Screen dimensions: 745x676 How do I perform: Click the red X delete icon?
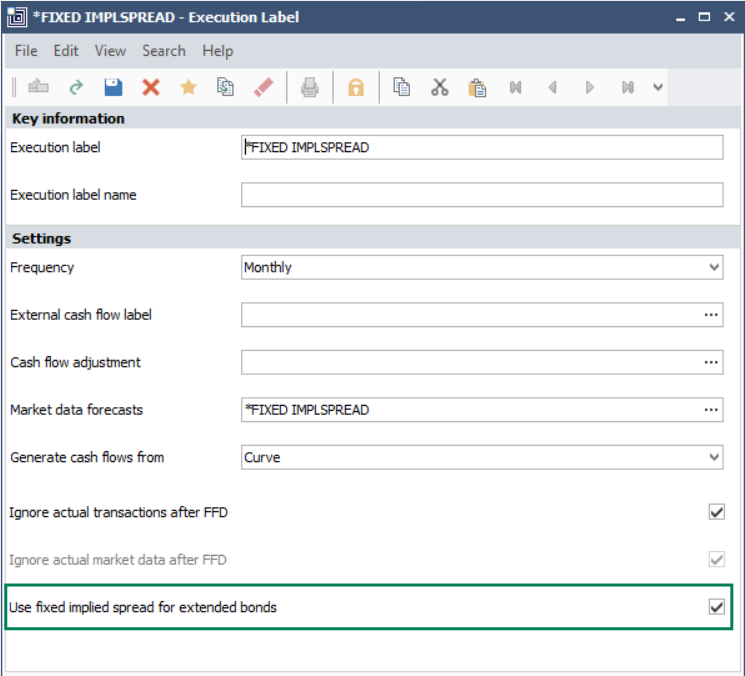pyautogui.click(x=151, y=88)
